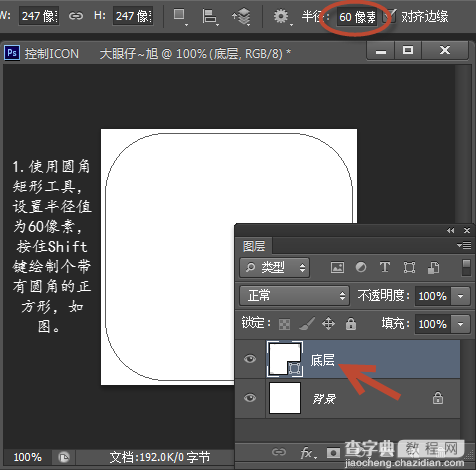Click the 背景 layer name
This screenshot has height=470, width=476.
[324, 399]
